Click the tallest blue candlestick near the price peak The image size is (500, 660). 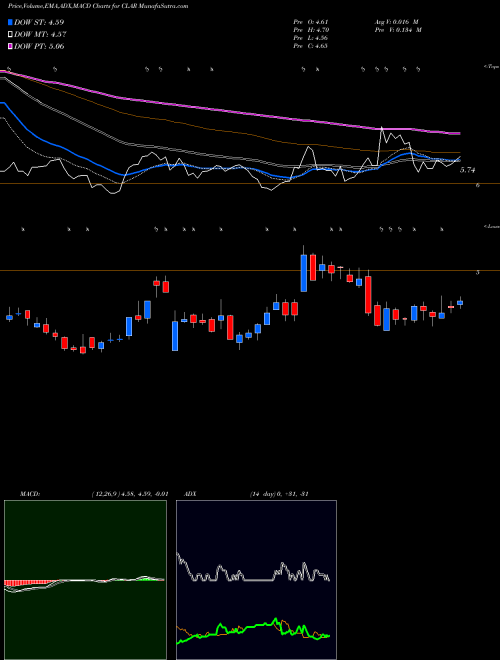point(303,273)
